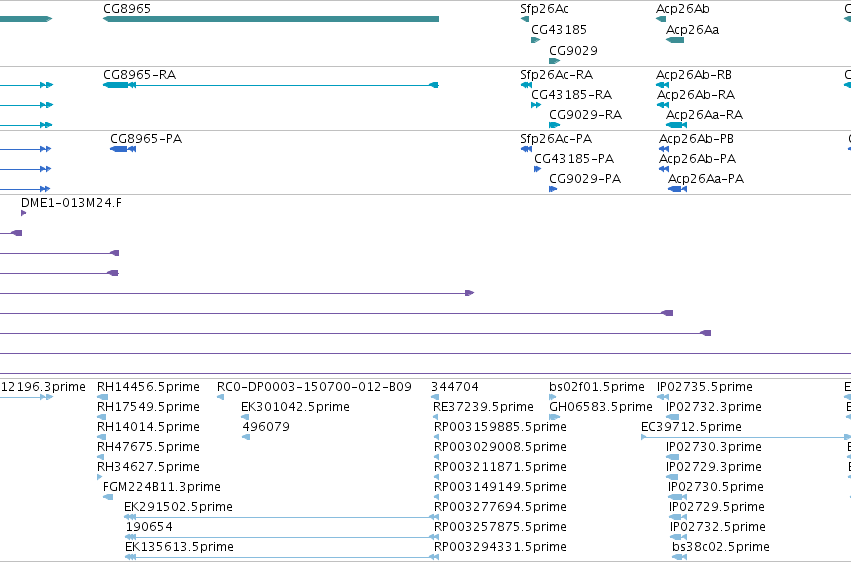This screenshot has height=562, width=851.
Task: Select the IP02730.5prime EST
Action: point(677,497)
